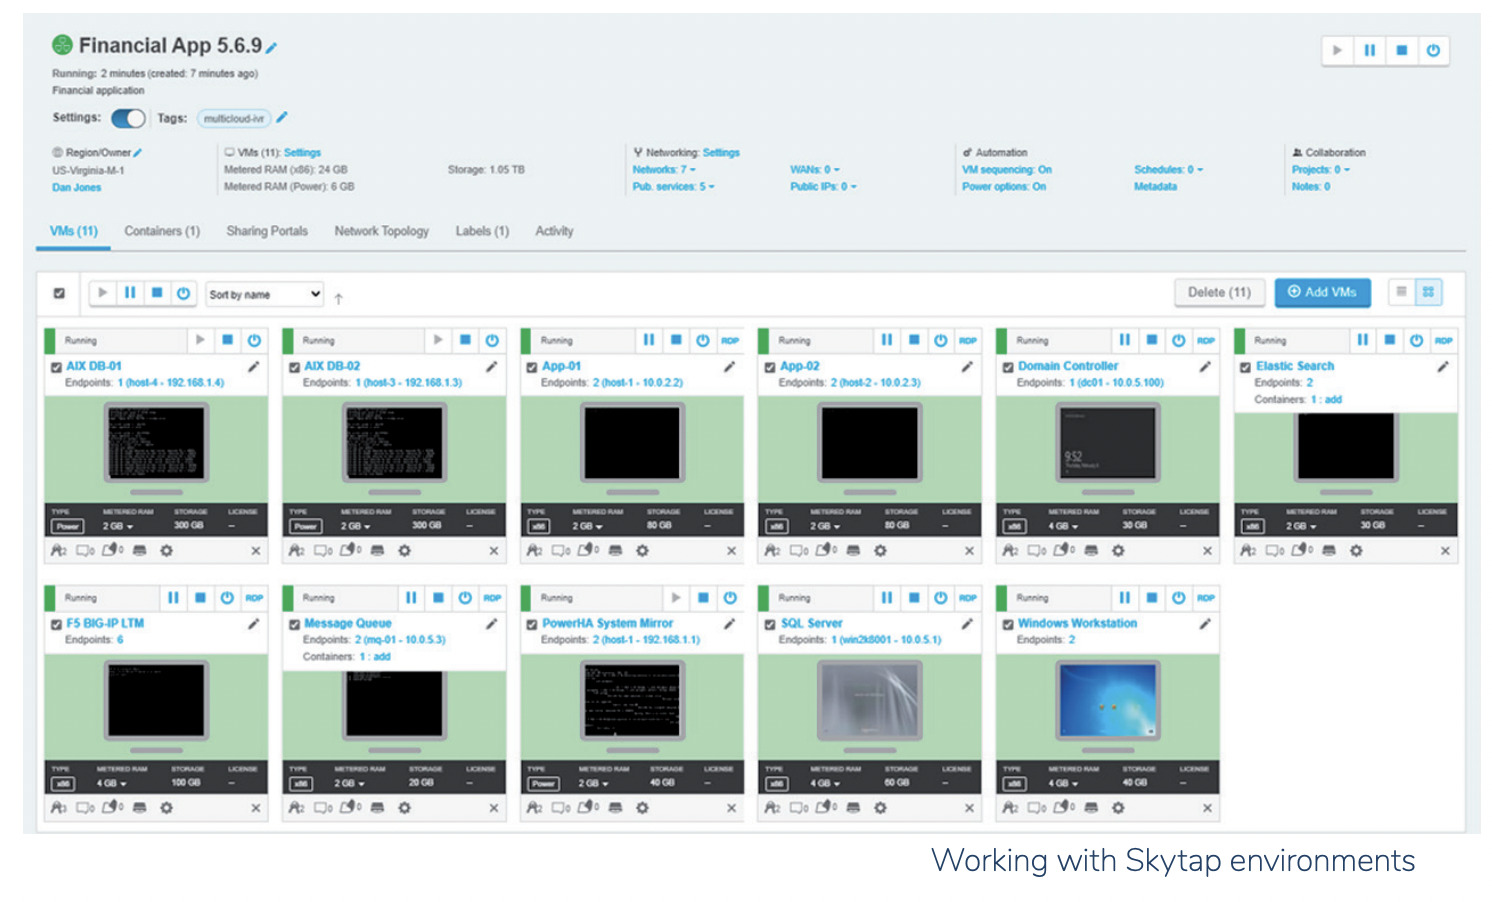Open the settings gear for Message Queue
Viewport: 1492px width, 902px height.
(x=404, y=808)
